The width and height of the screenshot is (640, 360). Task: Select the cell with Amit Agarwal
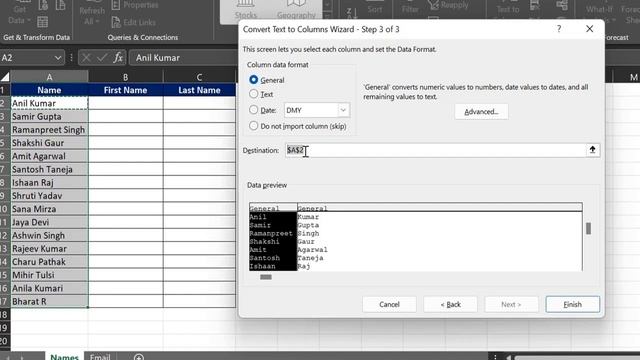49,156
